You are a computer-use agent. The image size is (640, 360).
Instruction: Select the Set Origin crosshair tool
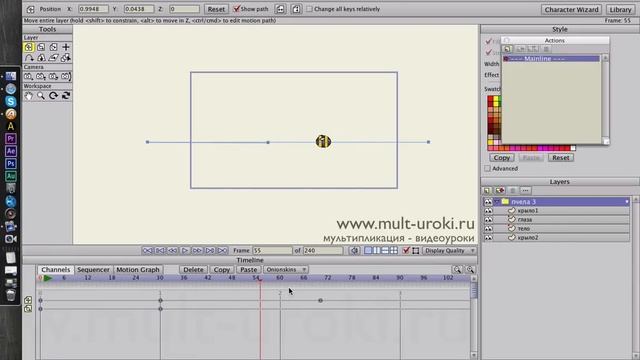(66, 47)
